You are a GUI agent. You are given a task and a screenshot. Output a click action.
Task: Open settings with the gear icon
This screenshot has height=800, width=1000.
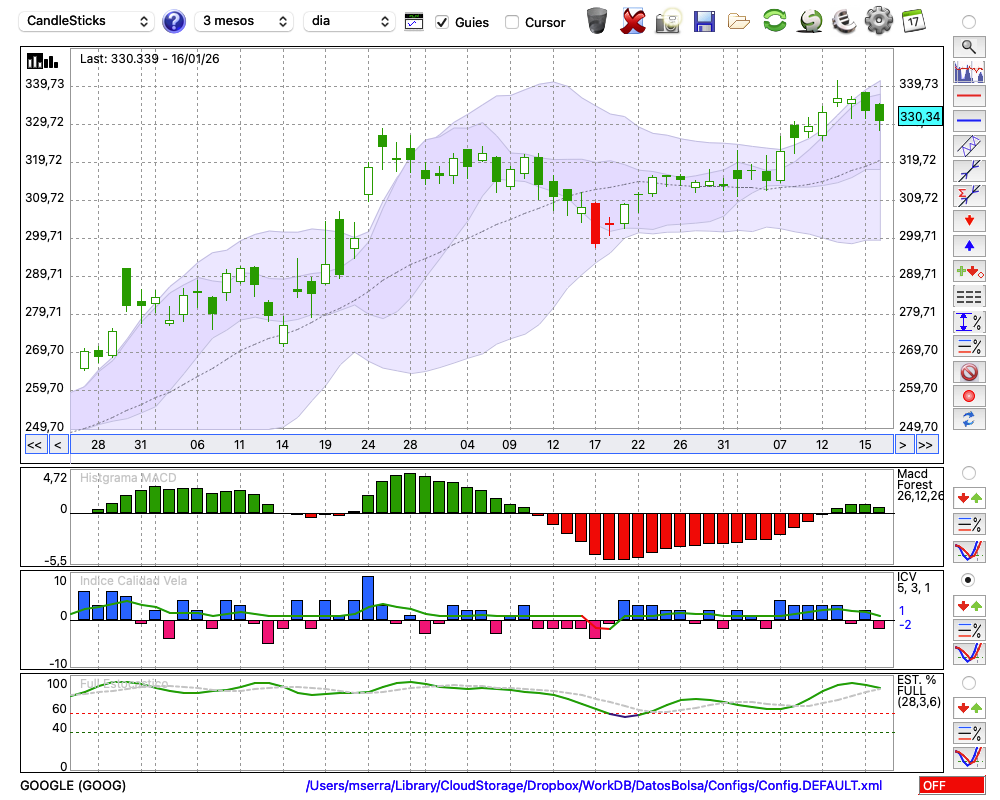pyautogui.click(x=878, y=20)
